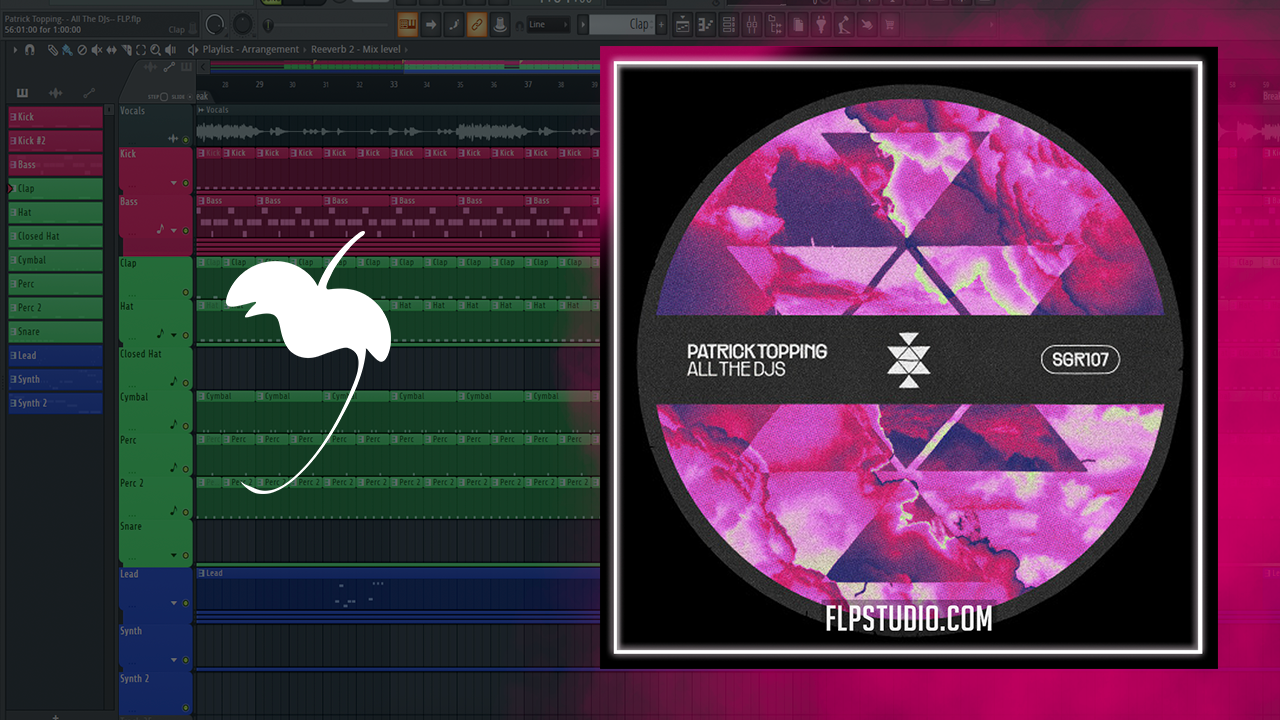
Task: Click Playlist - Arrangement breadcrumb
Action: pyautogui.click(x=250, y=49)
